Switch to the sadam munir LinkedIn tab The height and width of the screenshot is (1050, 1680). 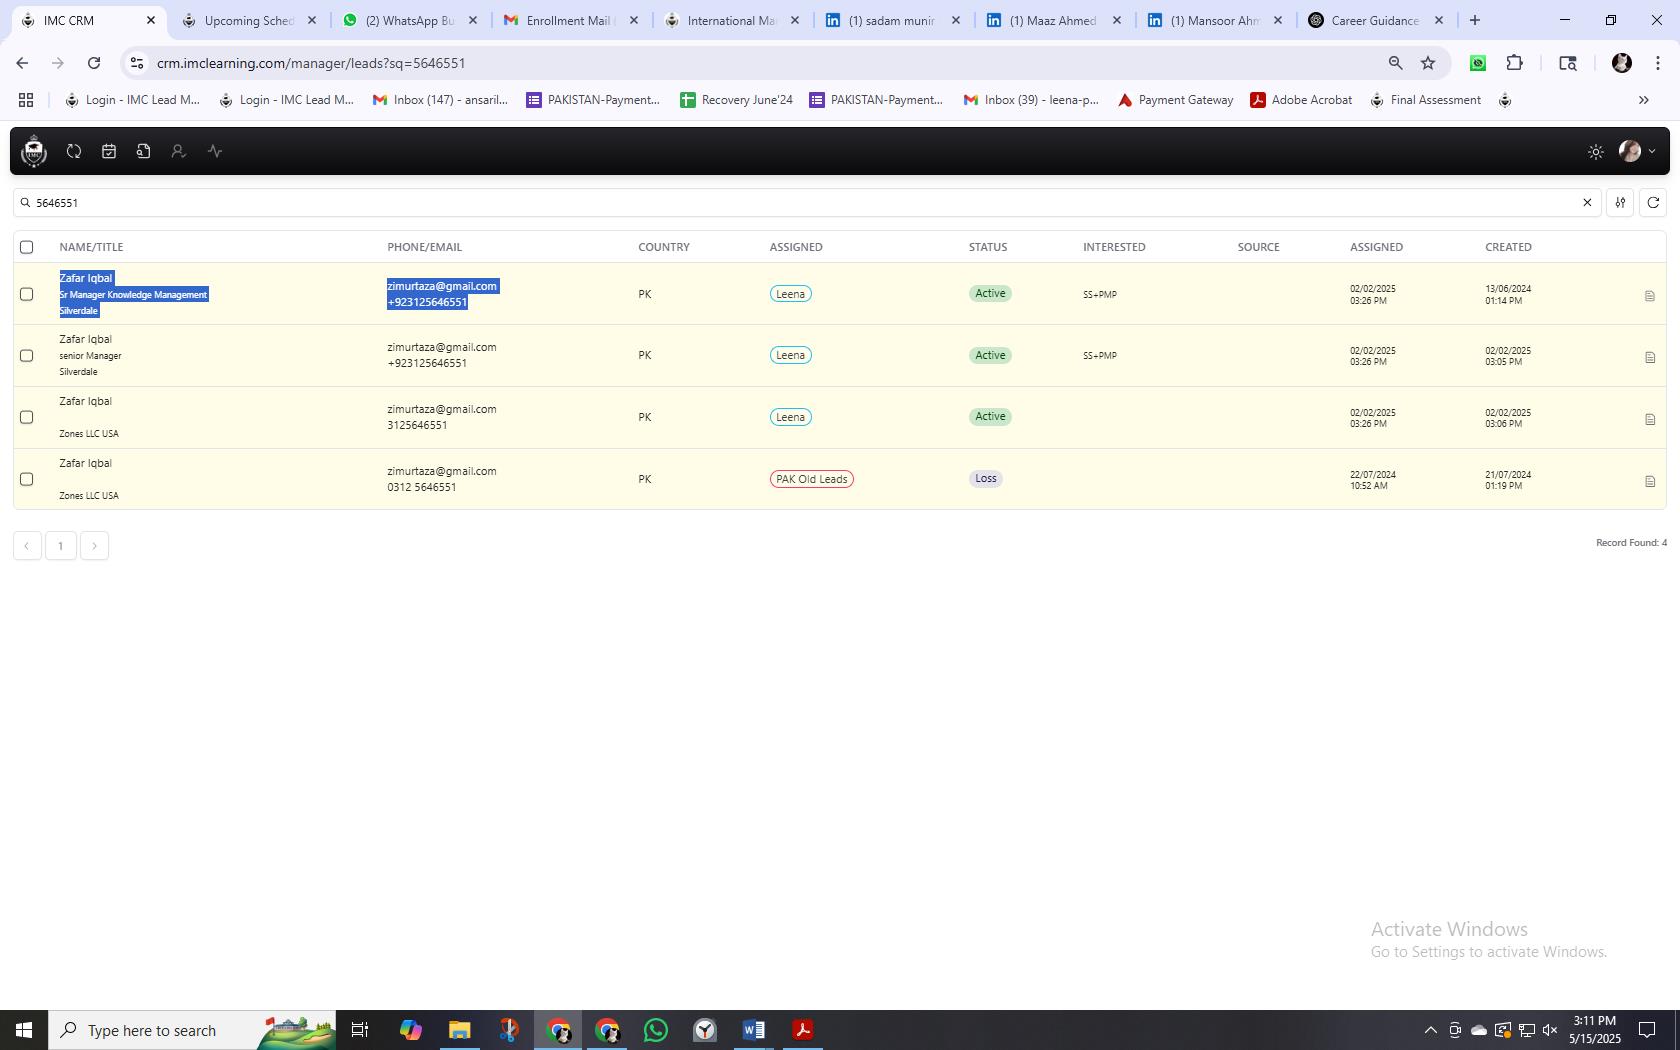[892, 20]
